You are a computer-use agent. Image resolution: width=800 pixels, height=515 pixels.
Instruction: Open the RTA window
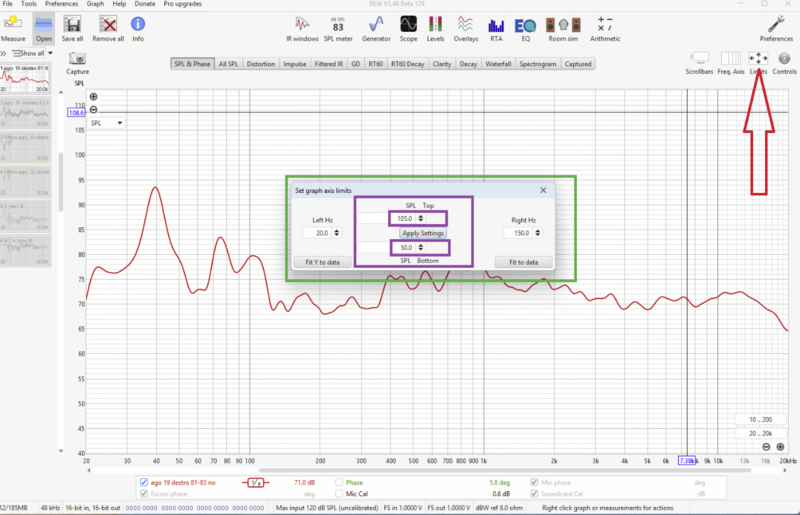coord(496,29)
